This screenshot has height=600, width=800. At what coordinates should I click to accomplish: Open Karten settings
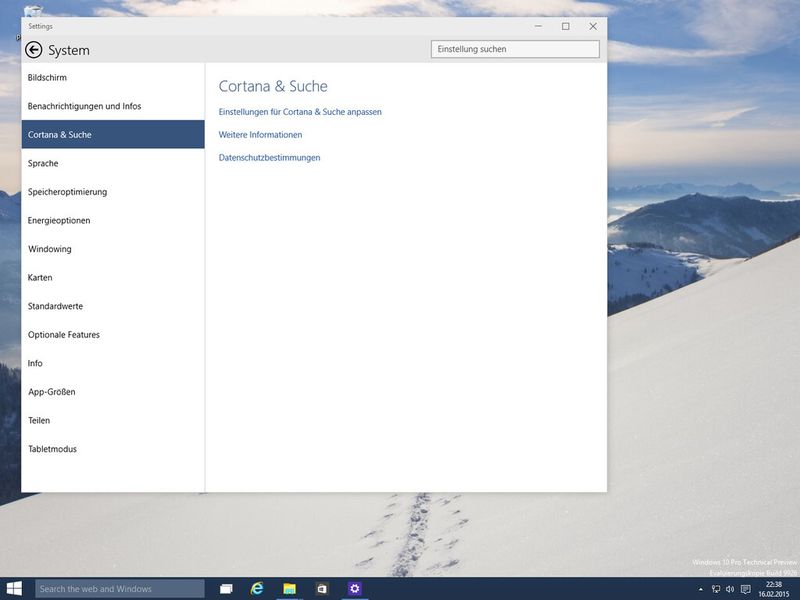[x=113, y=278]
